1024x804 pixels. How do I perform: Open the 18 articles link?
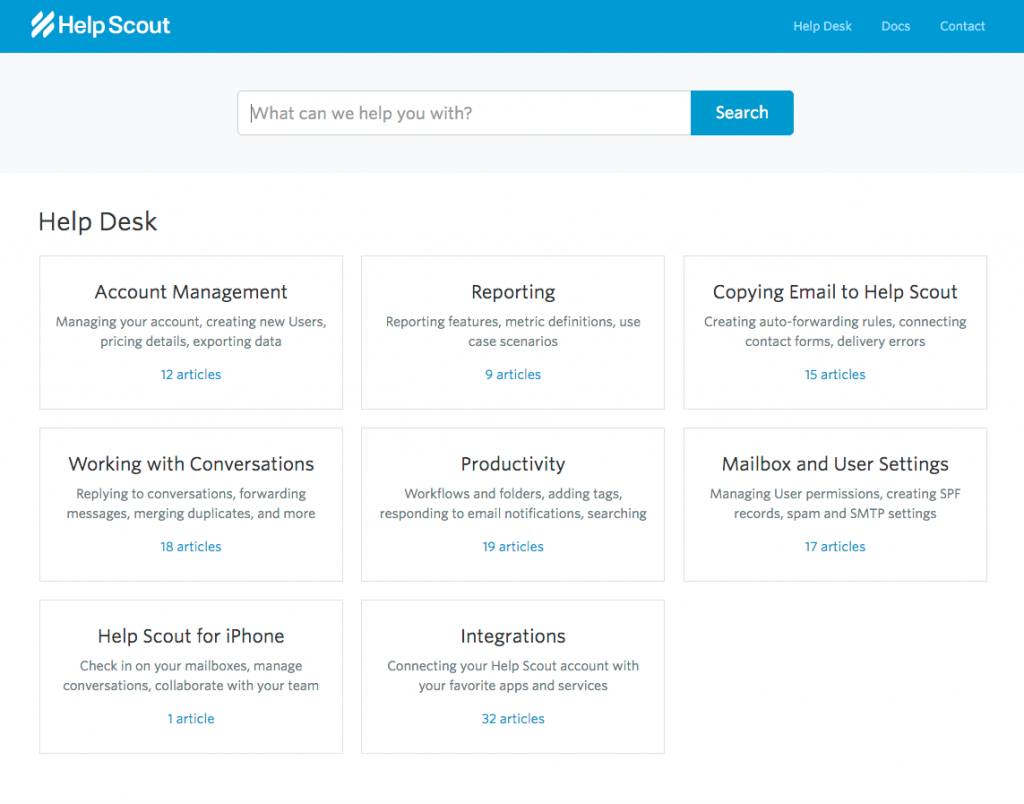point(191,547)
